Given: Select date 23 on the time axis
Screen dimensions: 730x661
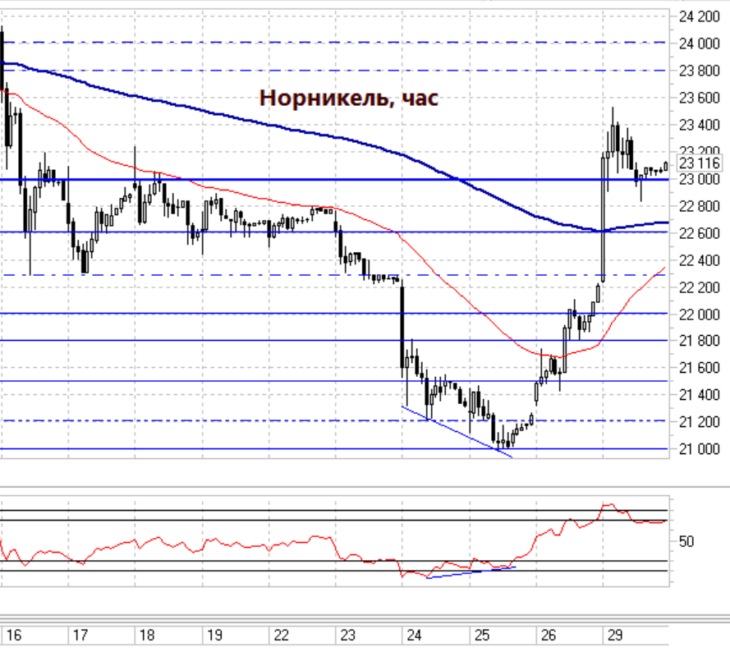Looking at the screenshot, I should point(348,635).
